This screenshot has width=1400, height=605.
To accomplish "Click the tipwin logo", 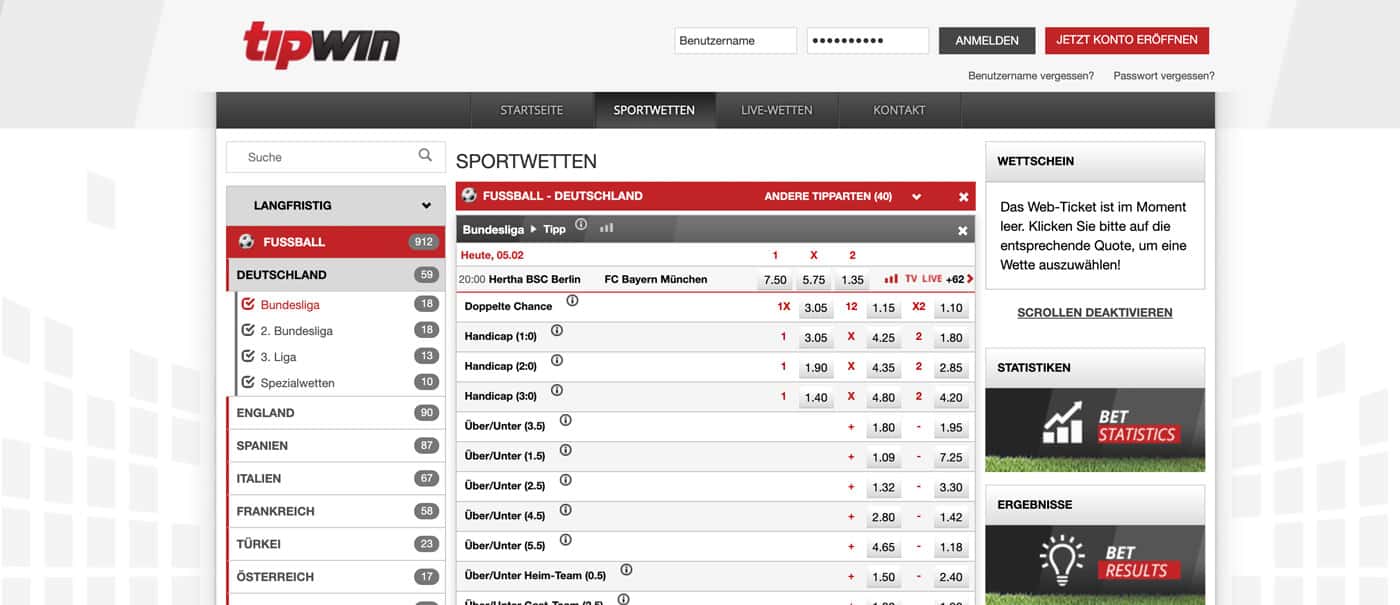I will (x=321, y=45).
